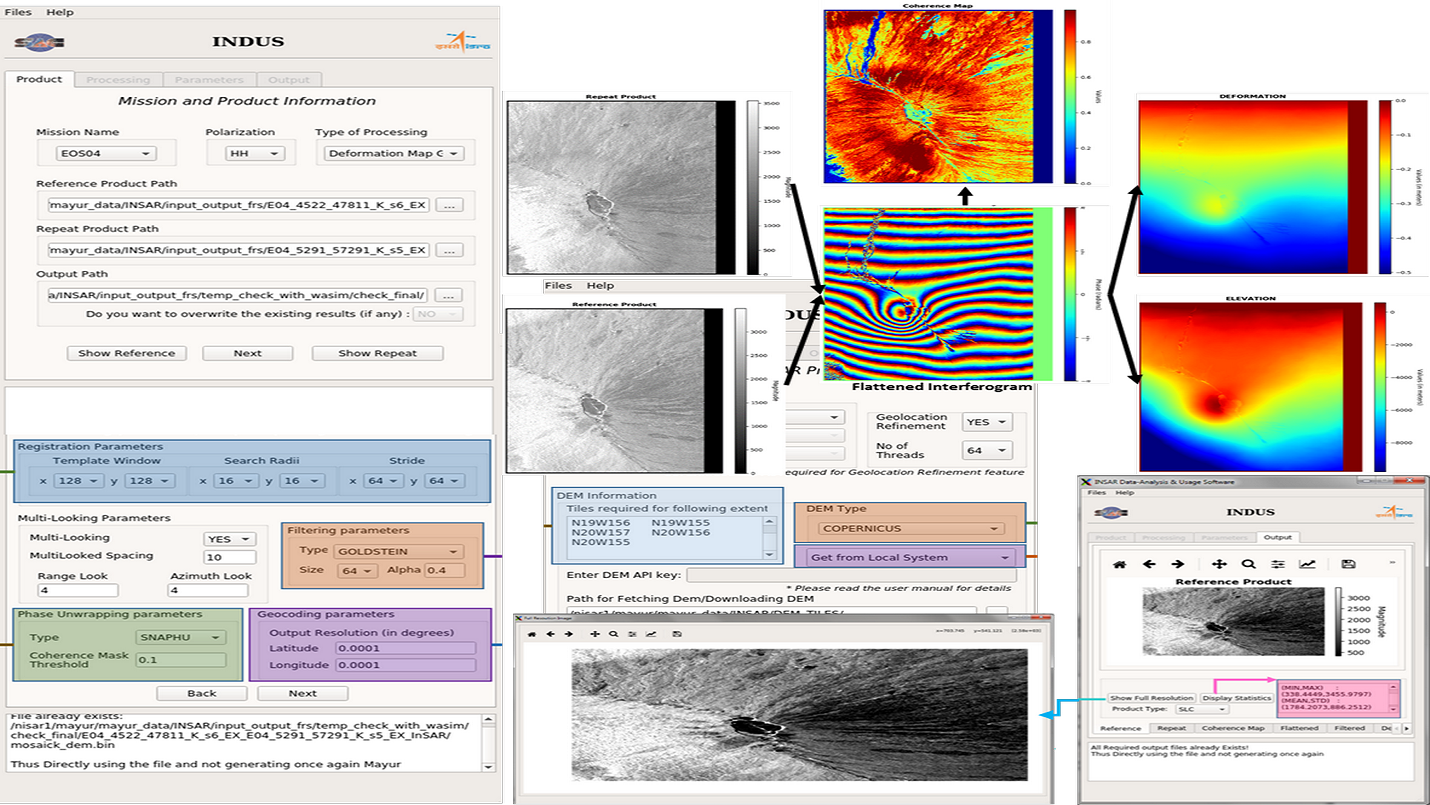This screenshot has width=1430, height=805.
Task: Open Type of Processing Deformation Map dropdown
Action: click(x=394, y=154)
